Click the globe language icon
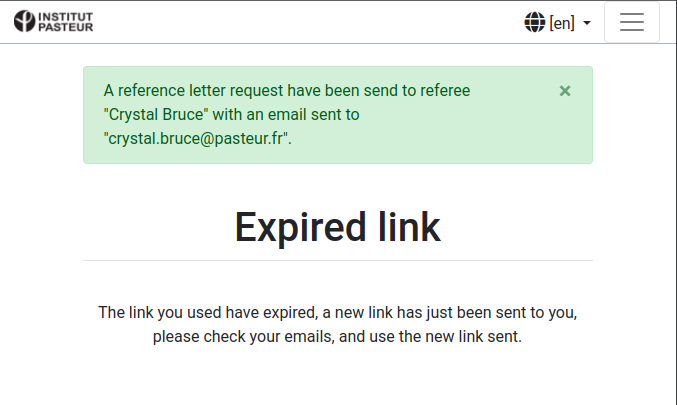 (535, 22)
